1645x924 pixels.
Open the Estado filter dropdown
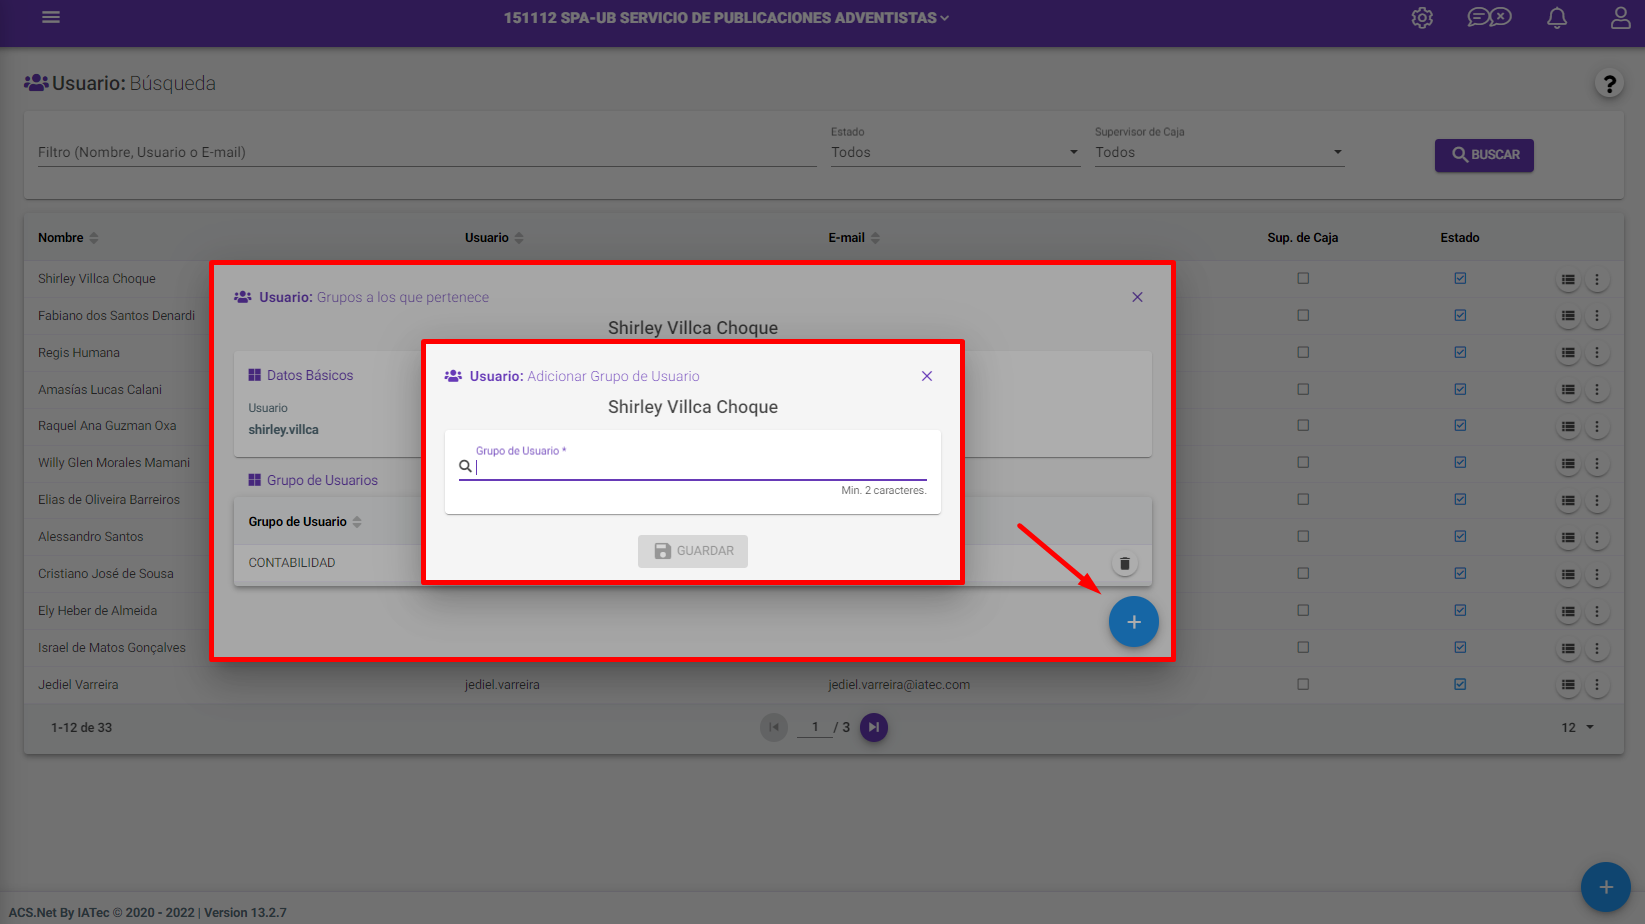tap(955, 152)
